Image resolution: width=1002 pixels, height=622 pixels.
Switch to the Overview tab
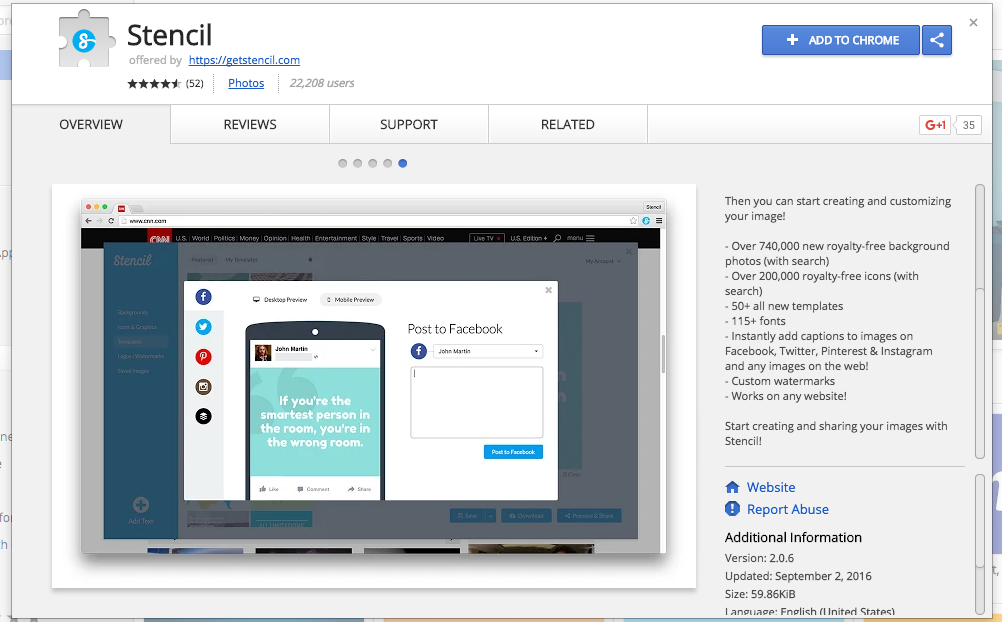[91, 125]
